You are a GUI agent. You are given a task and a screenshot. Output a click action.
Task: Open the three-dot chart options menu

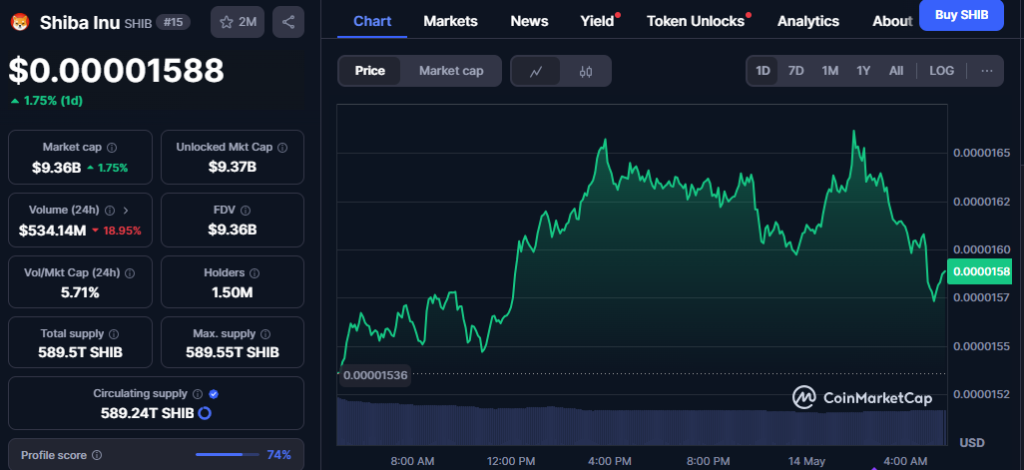987,70
